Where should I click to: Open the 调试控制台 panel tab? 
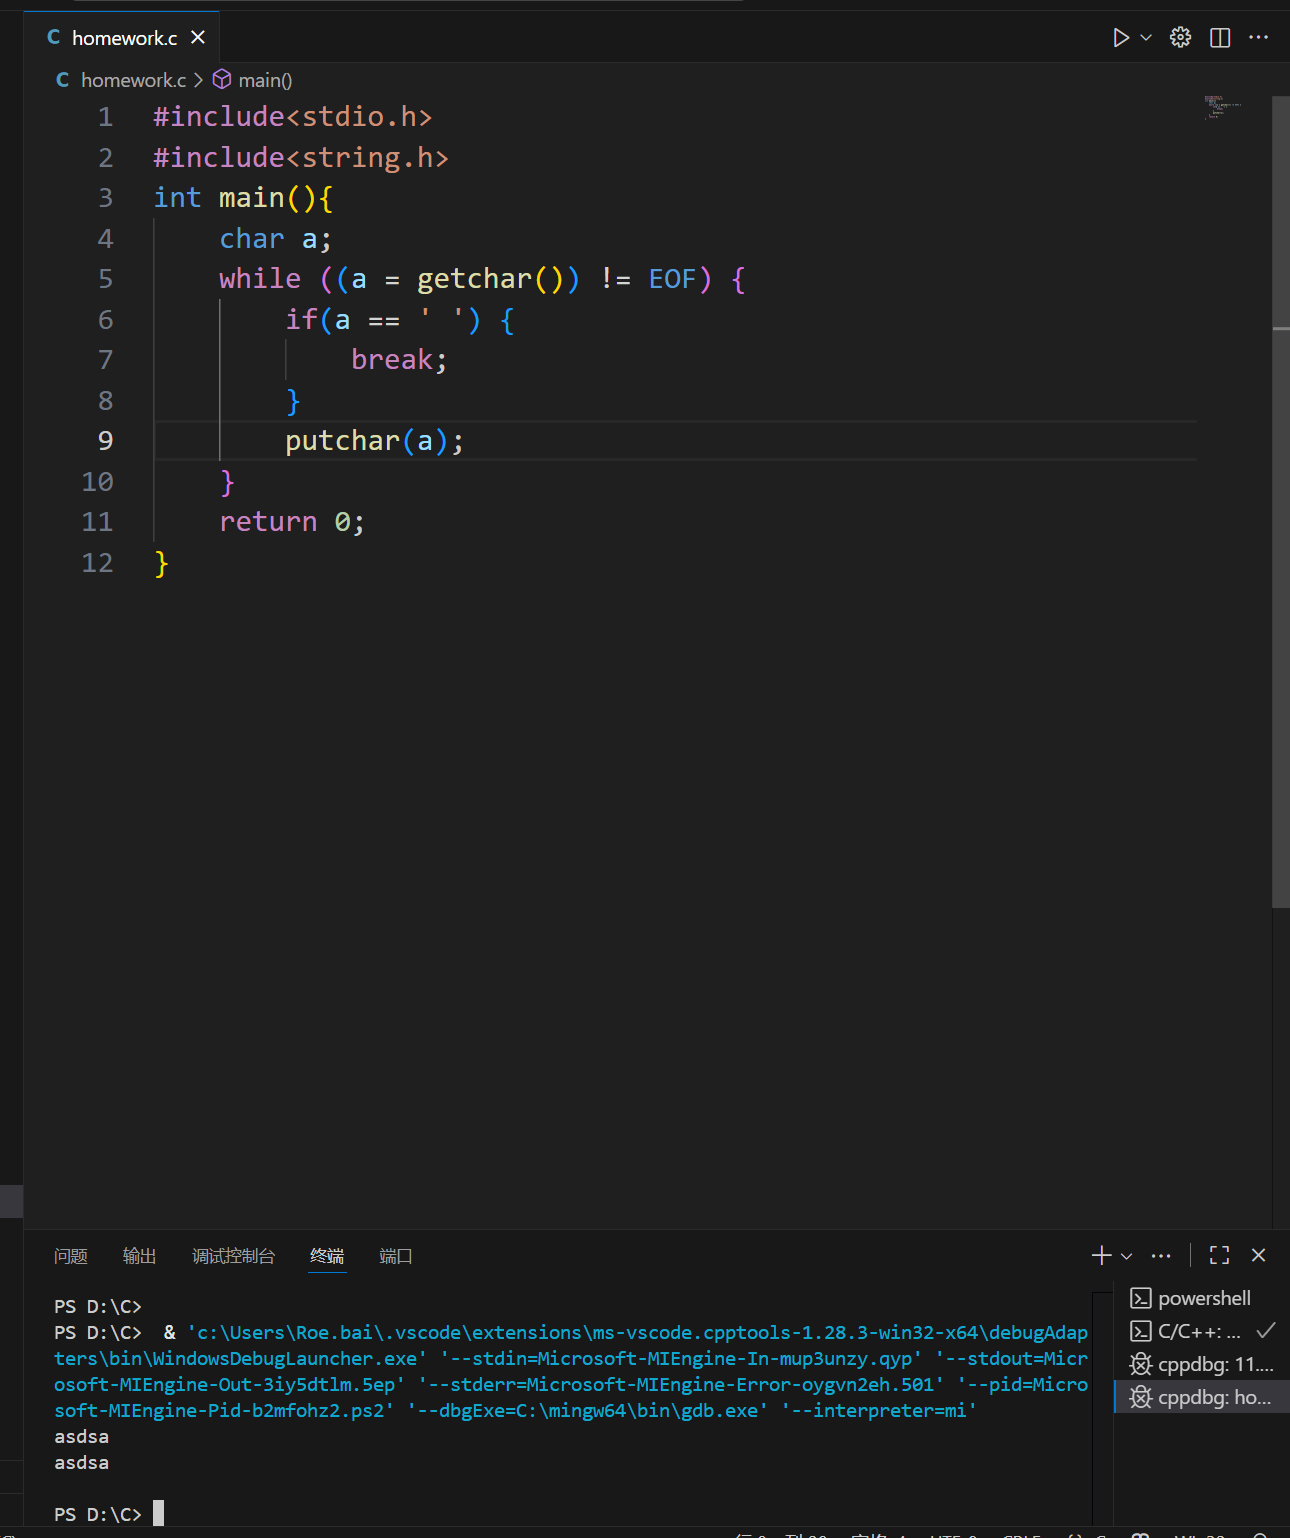(234, 1256)
